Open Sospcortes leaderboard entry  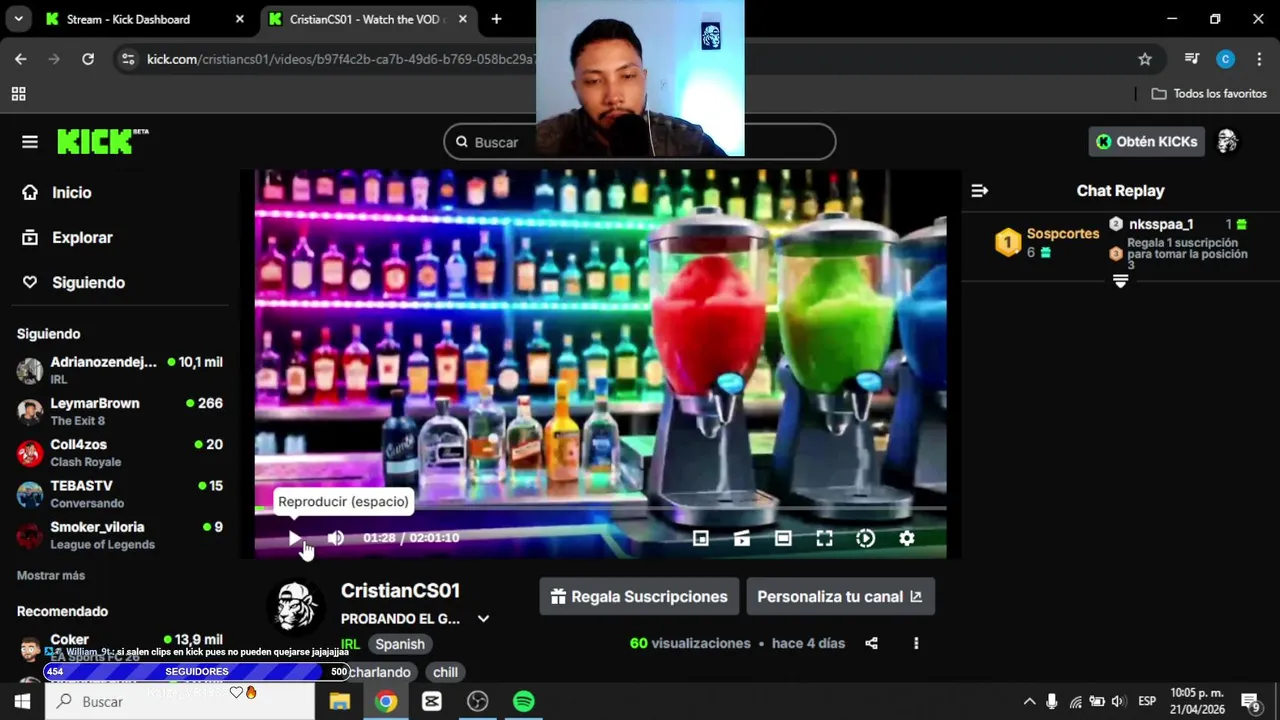[1047, 242]
